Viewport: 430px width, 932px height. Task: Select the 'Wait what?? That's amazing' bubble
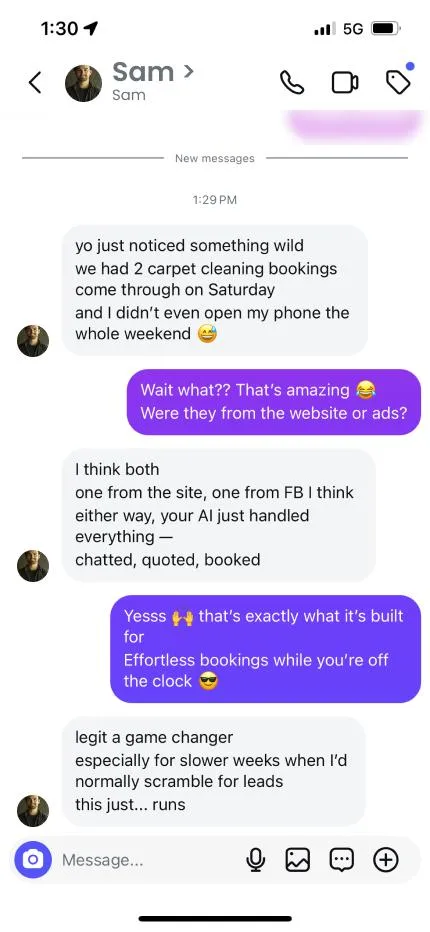pos(274,401)
